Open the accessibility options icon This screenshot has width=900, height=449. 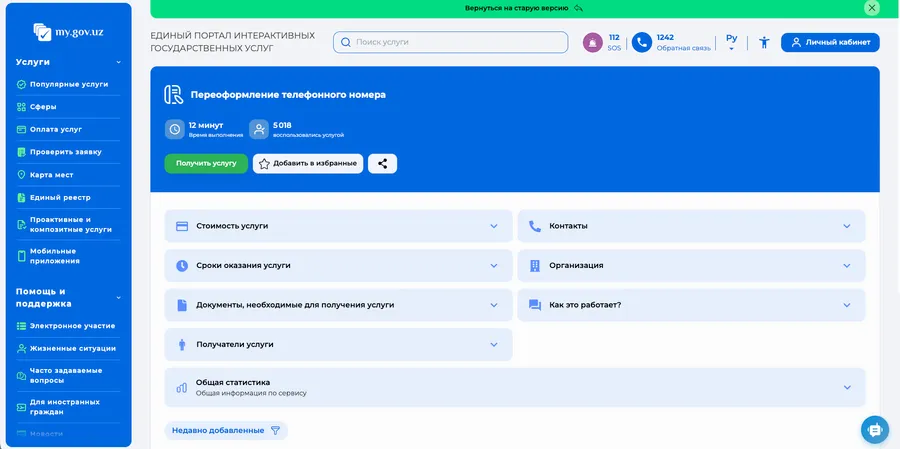(764, 42)
